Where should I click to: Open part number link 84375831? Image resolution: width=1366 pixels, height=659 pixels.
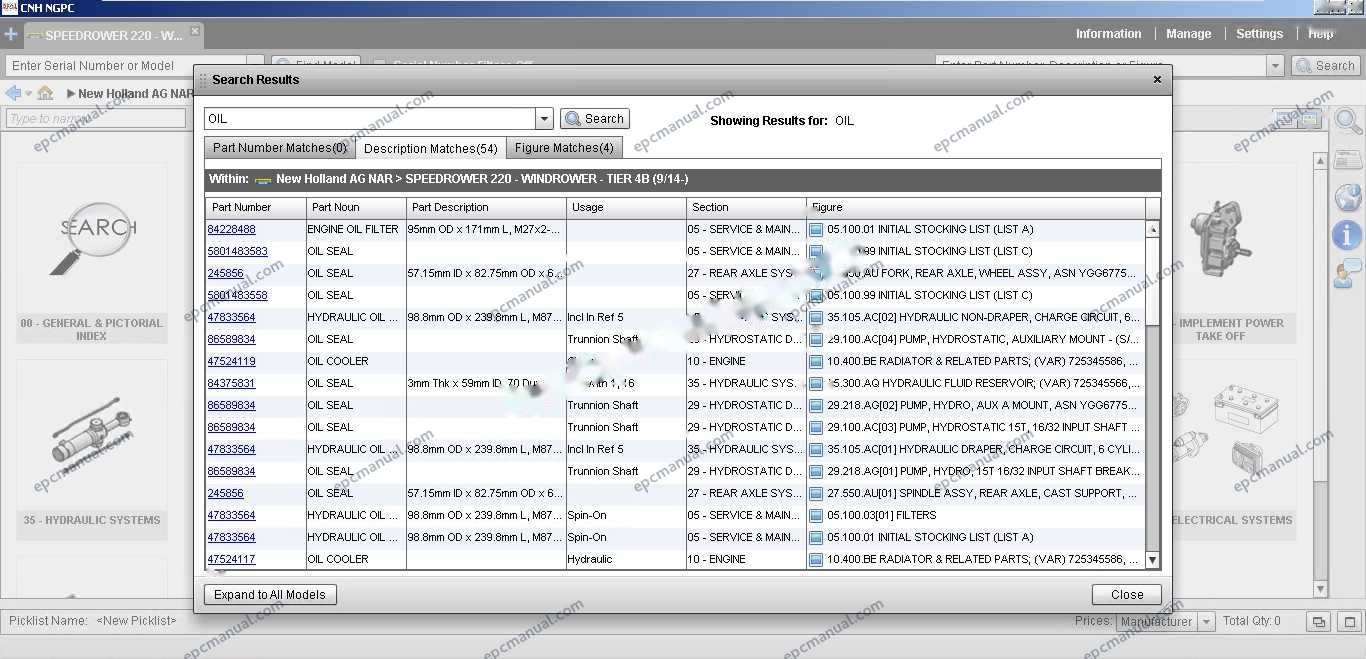[x=231, y=383]
